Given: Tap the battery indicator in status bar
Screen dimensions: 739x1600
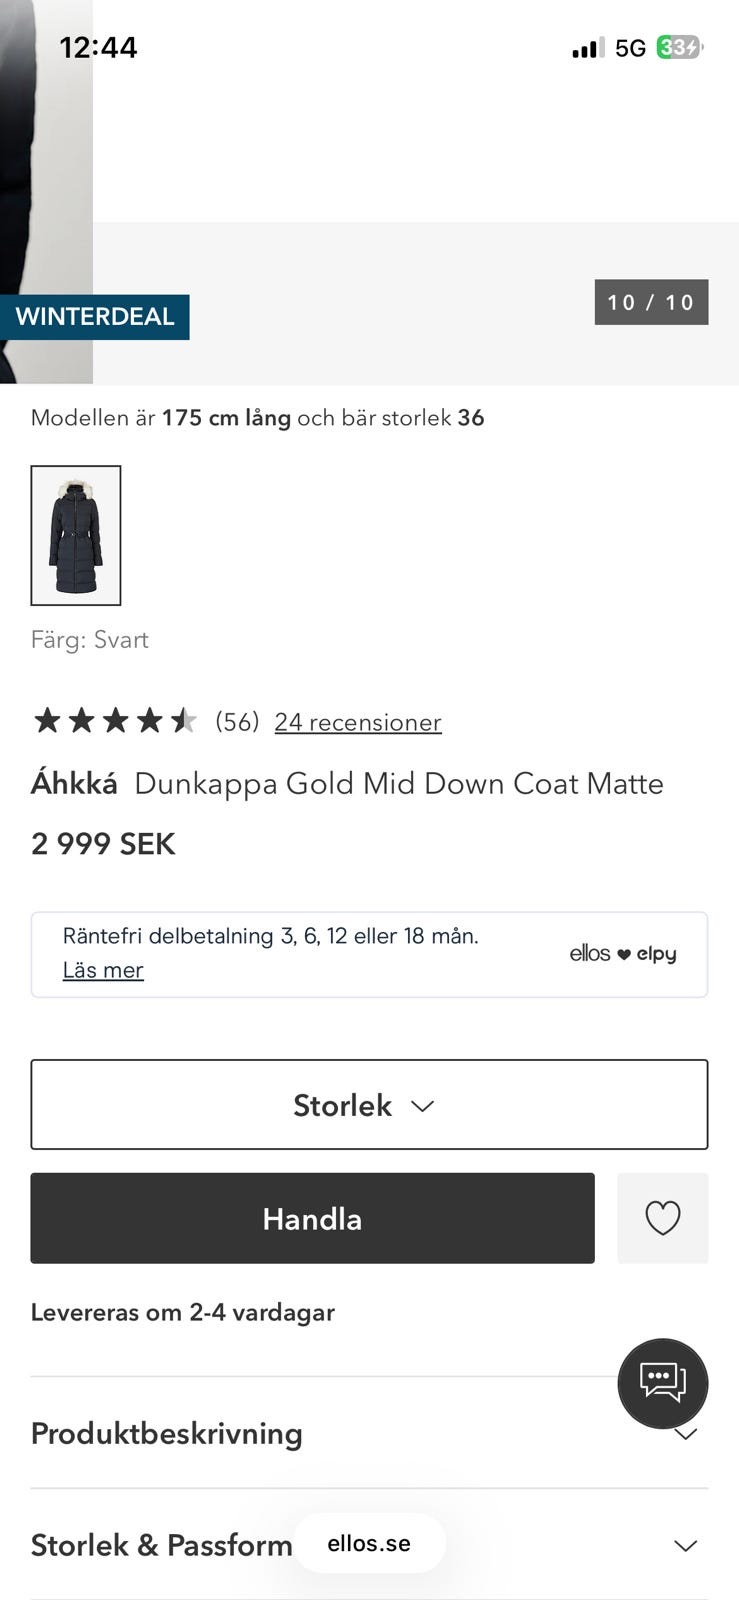Looking at the screenshot, I should pyautogui.click(x=679, y=47).
